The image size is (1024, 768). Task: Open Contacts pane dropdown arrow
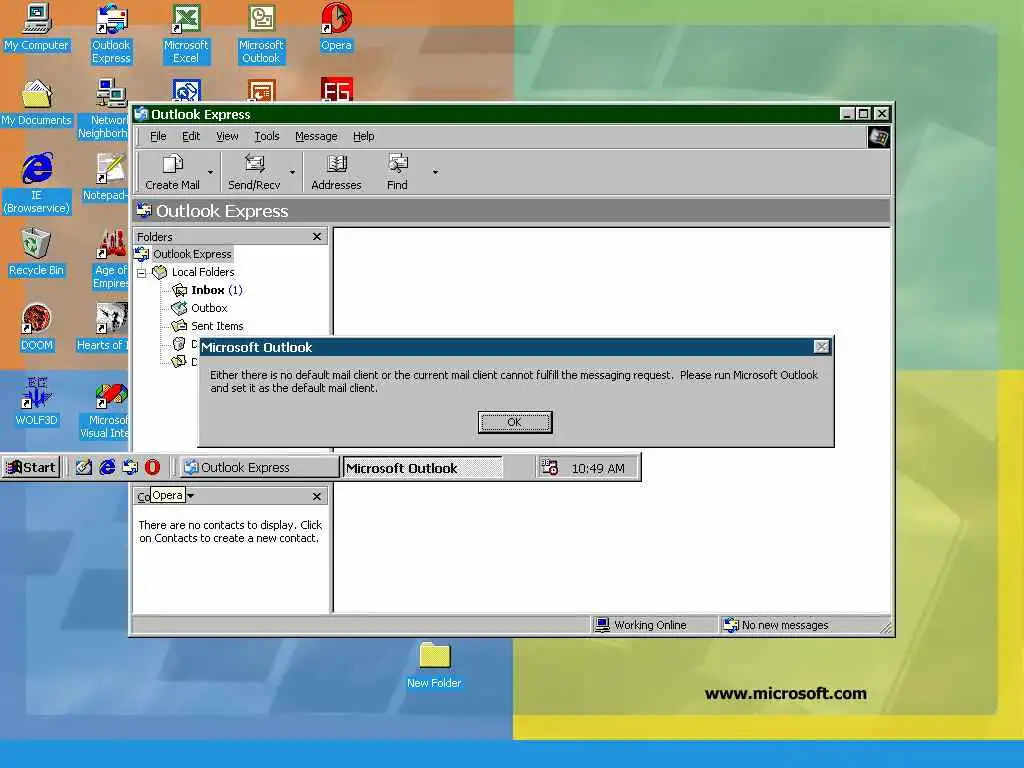tap(191, 496)
